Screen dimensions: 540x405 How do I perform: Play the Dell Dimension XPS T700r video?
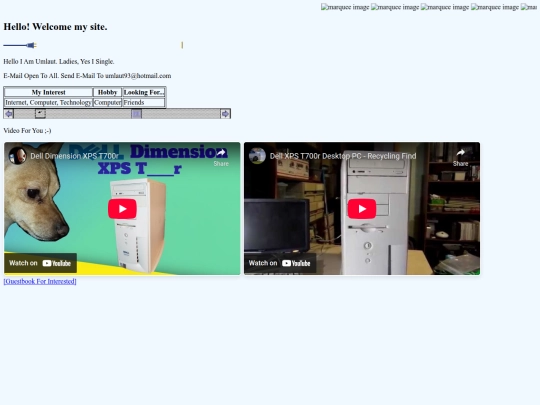click(x=122, y=209)
